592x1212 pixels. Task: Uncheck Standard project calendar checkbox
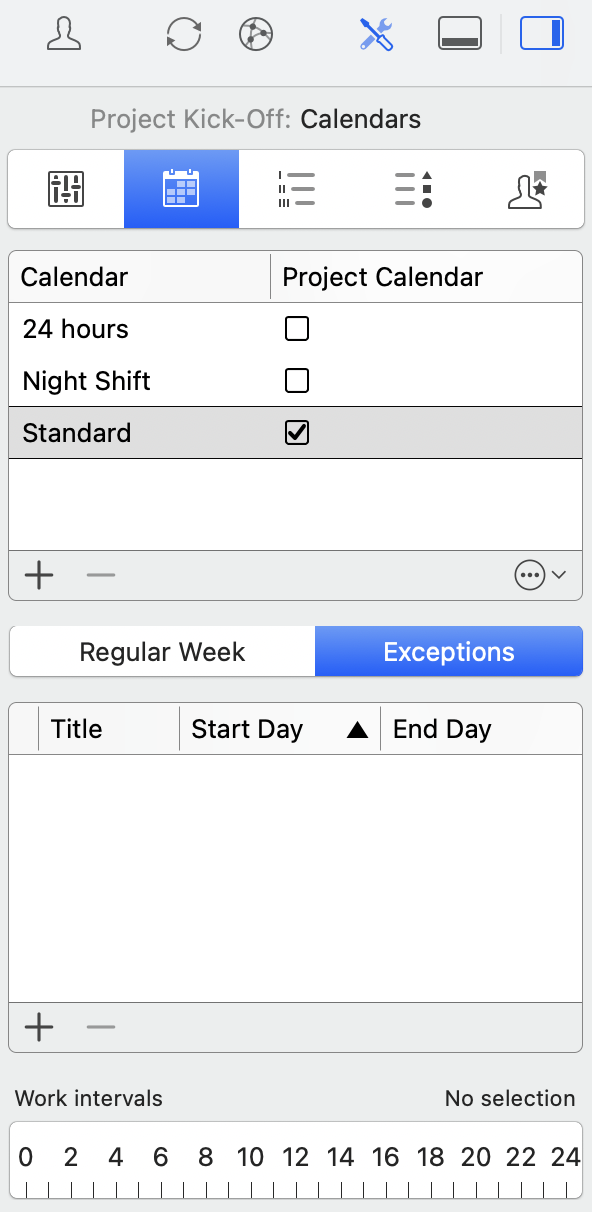point(296,432)
